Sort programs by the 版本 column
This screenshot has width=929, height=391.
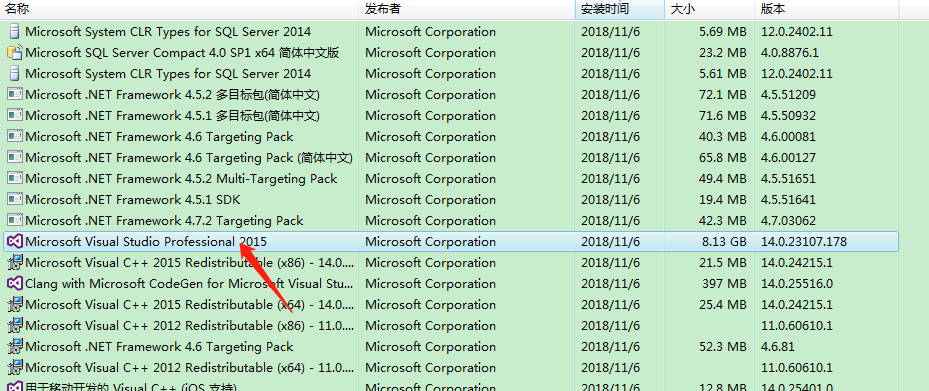point(827,9)
